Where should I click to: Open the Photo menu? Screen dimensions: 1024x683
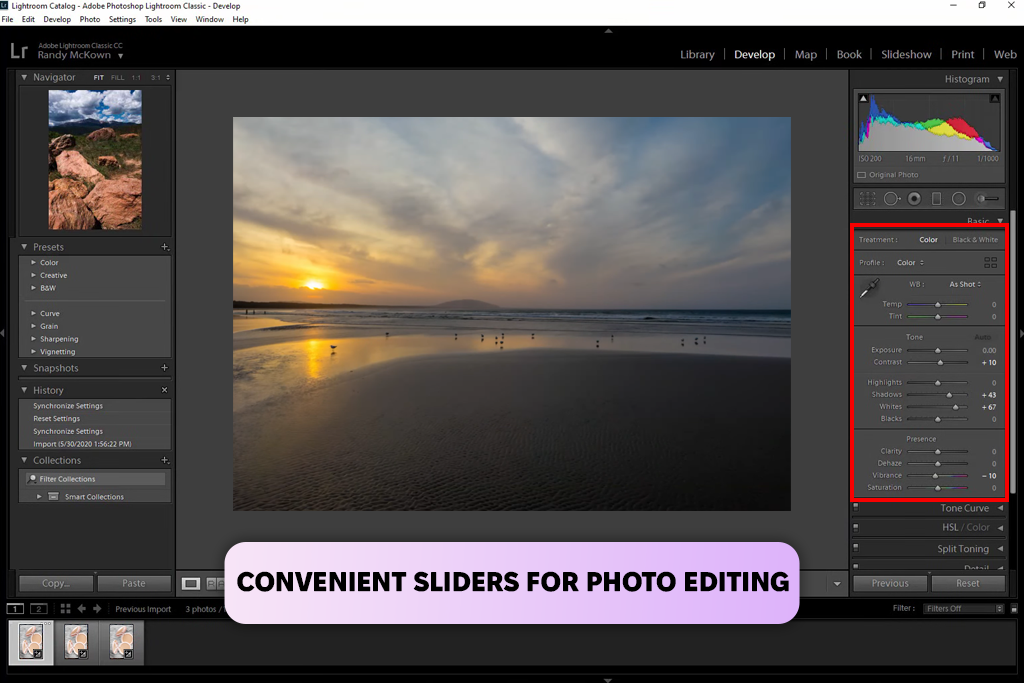pyautogui.click(x=89, y=20)
